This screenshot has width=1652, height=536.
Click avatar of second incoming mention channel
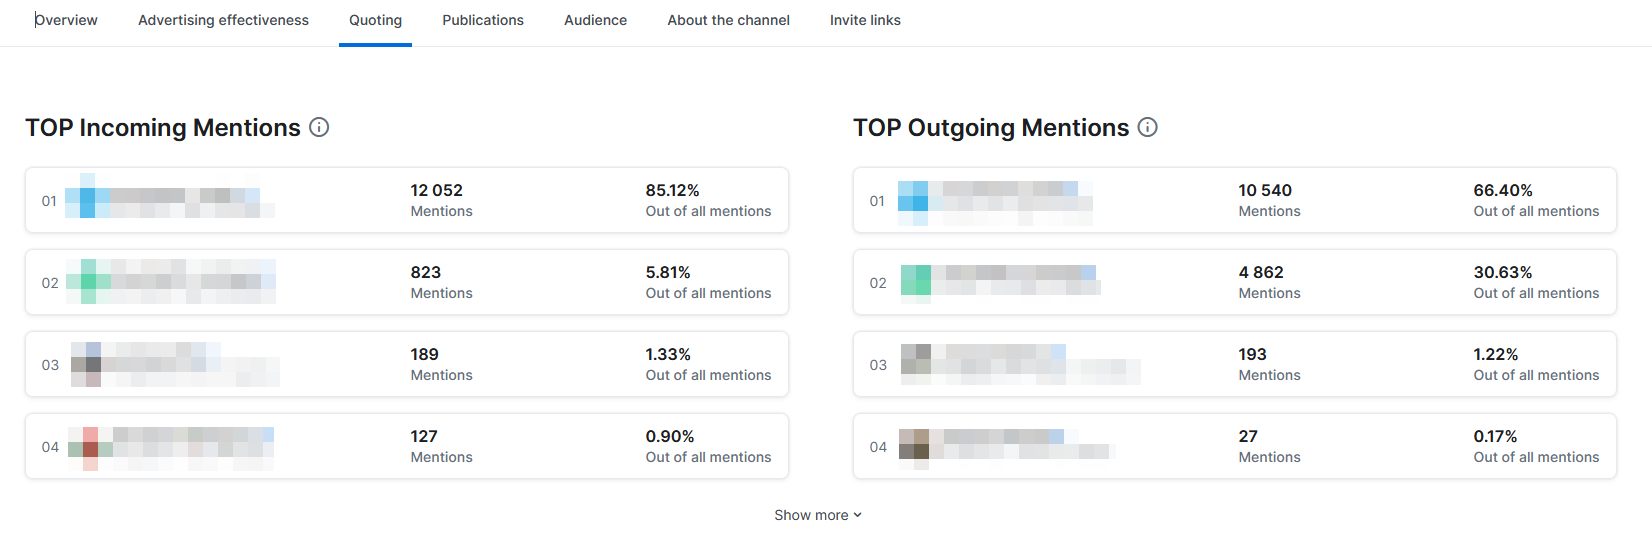tap(88, 282)
